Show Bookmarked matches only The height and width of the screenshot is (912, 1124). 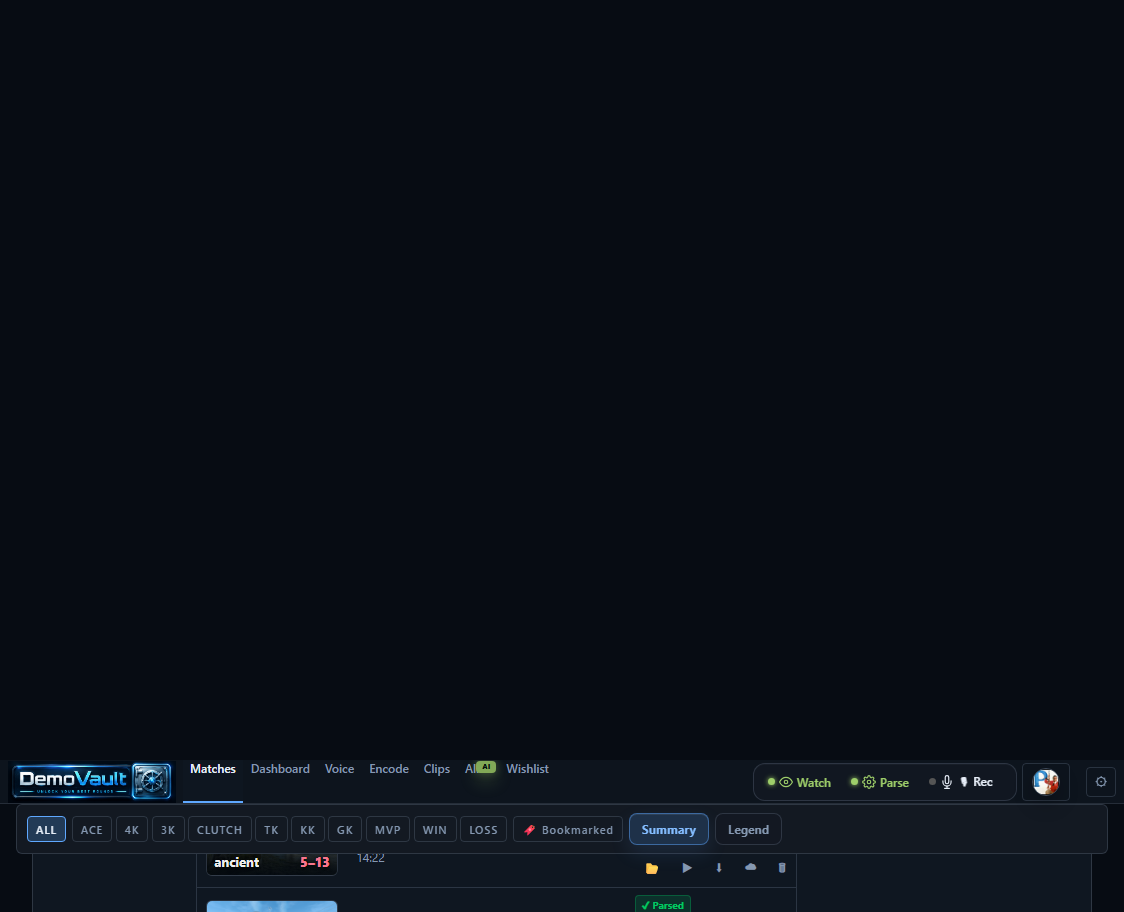pos(568,830)
